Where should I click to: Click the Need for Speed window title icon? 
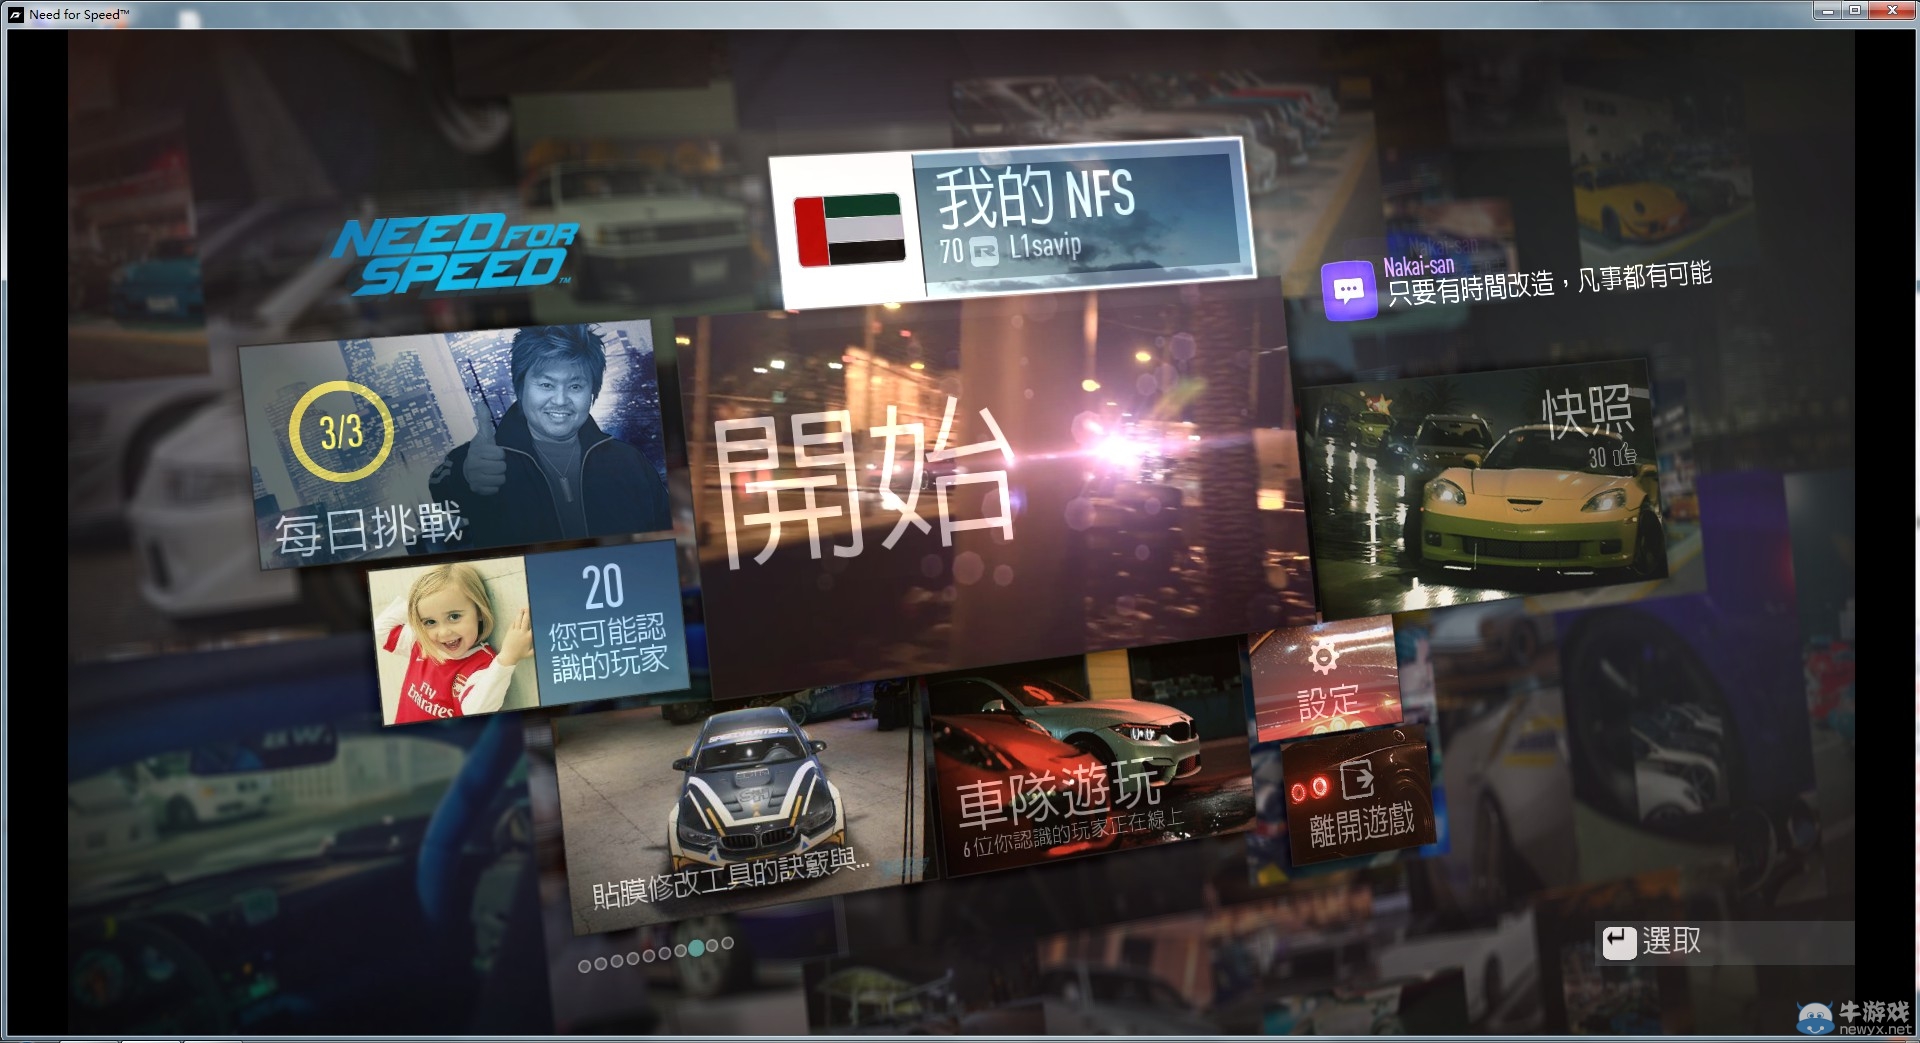pyautogui.click(x=16, y=14)
